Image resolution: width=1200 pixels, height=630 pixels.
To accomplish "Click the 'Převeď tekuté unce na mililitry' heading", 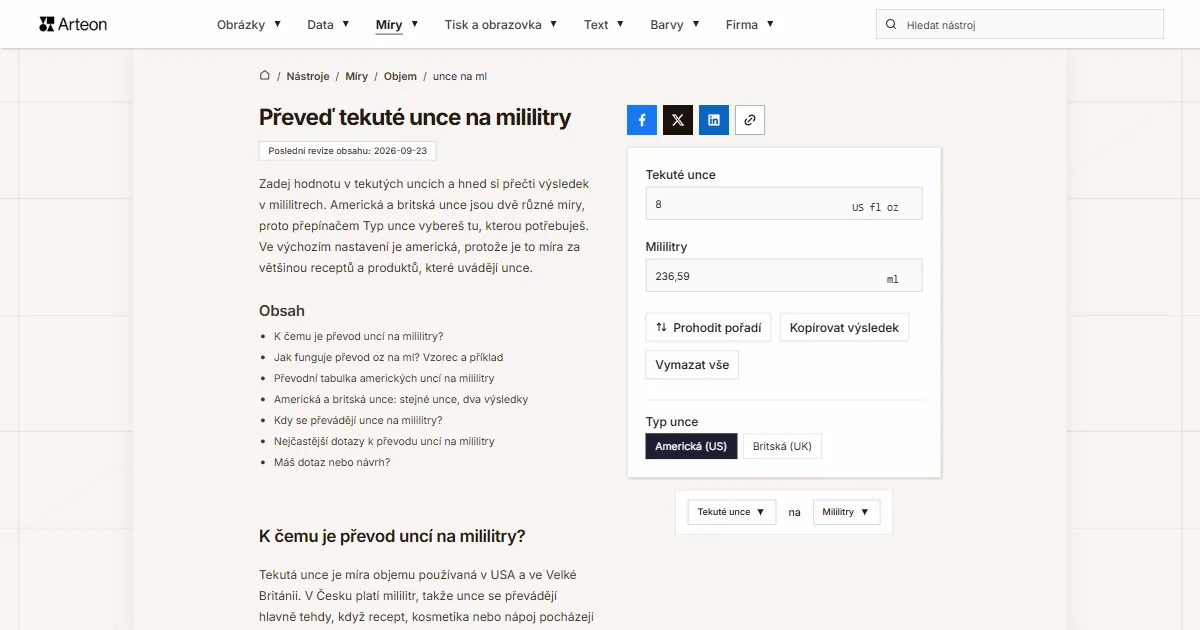I will pos(415,117).
